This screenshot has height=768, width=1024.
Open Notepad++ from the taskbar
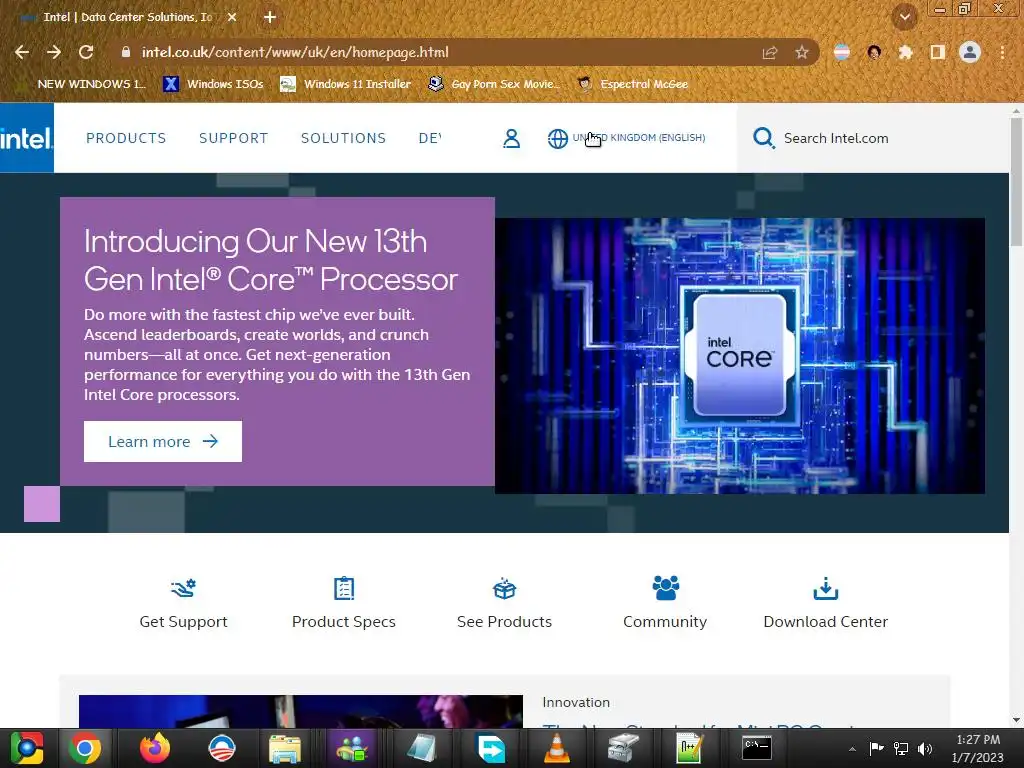tap(688, 748)
